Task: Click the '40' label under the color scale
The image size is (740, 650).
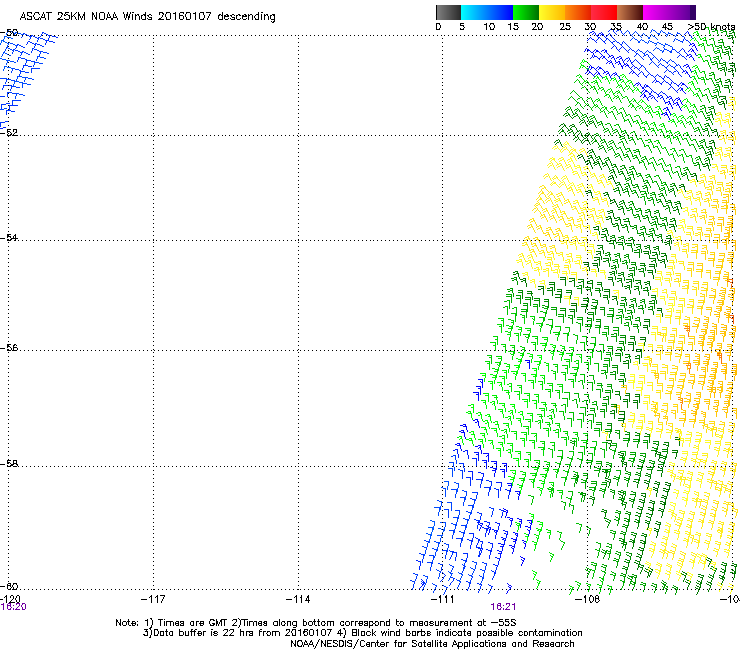Action: (642, 26)
